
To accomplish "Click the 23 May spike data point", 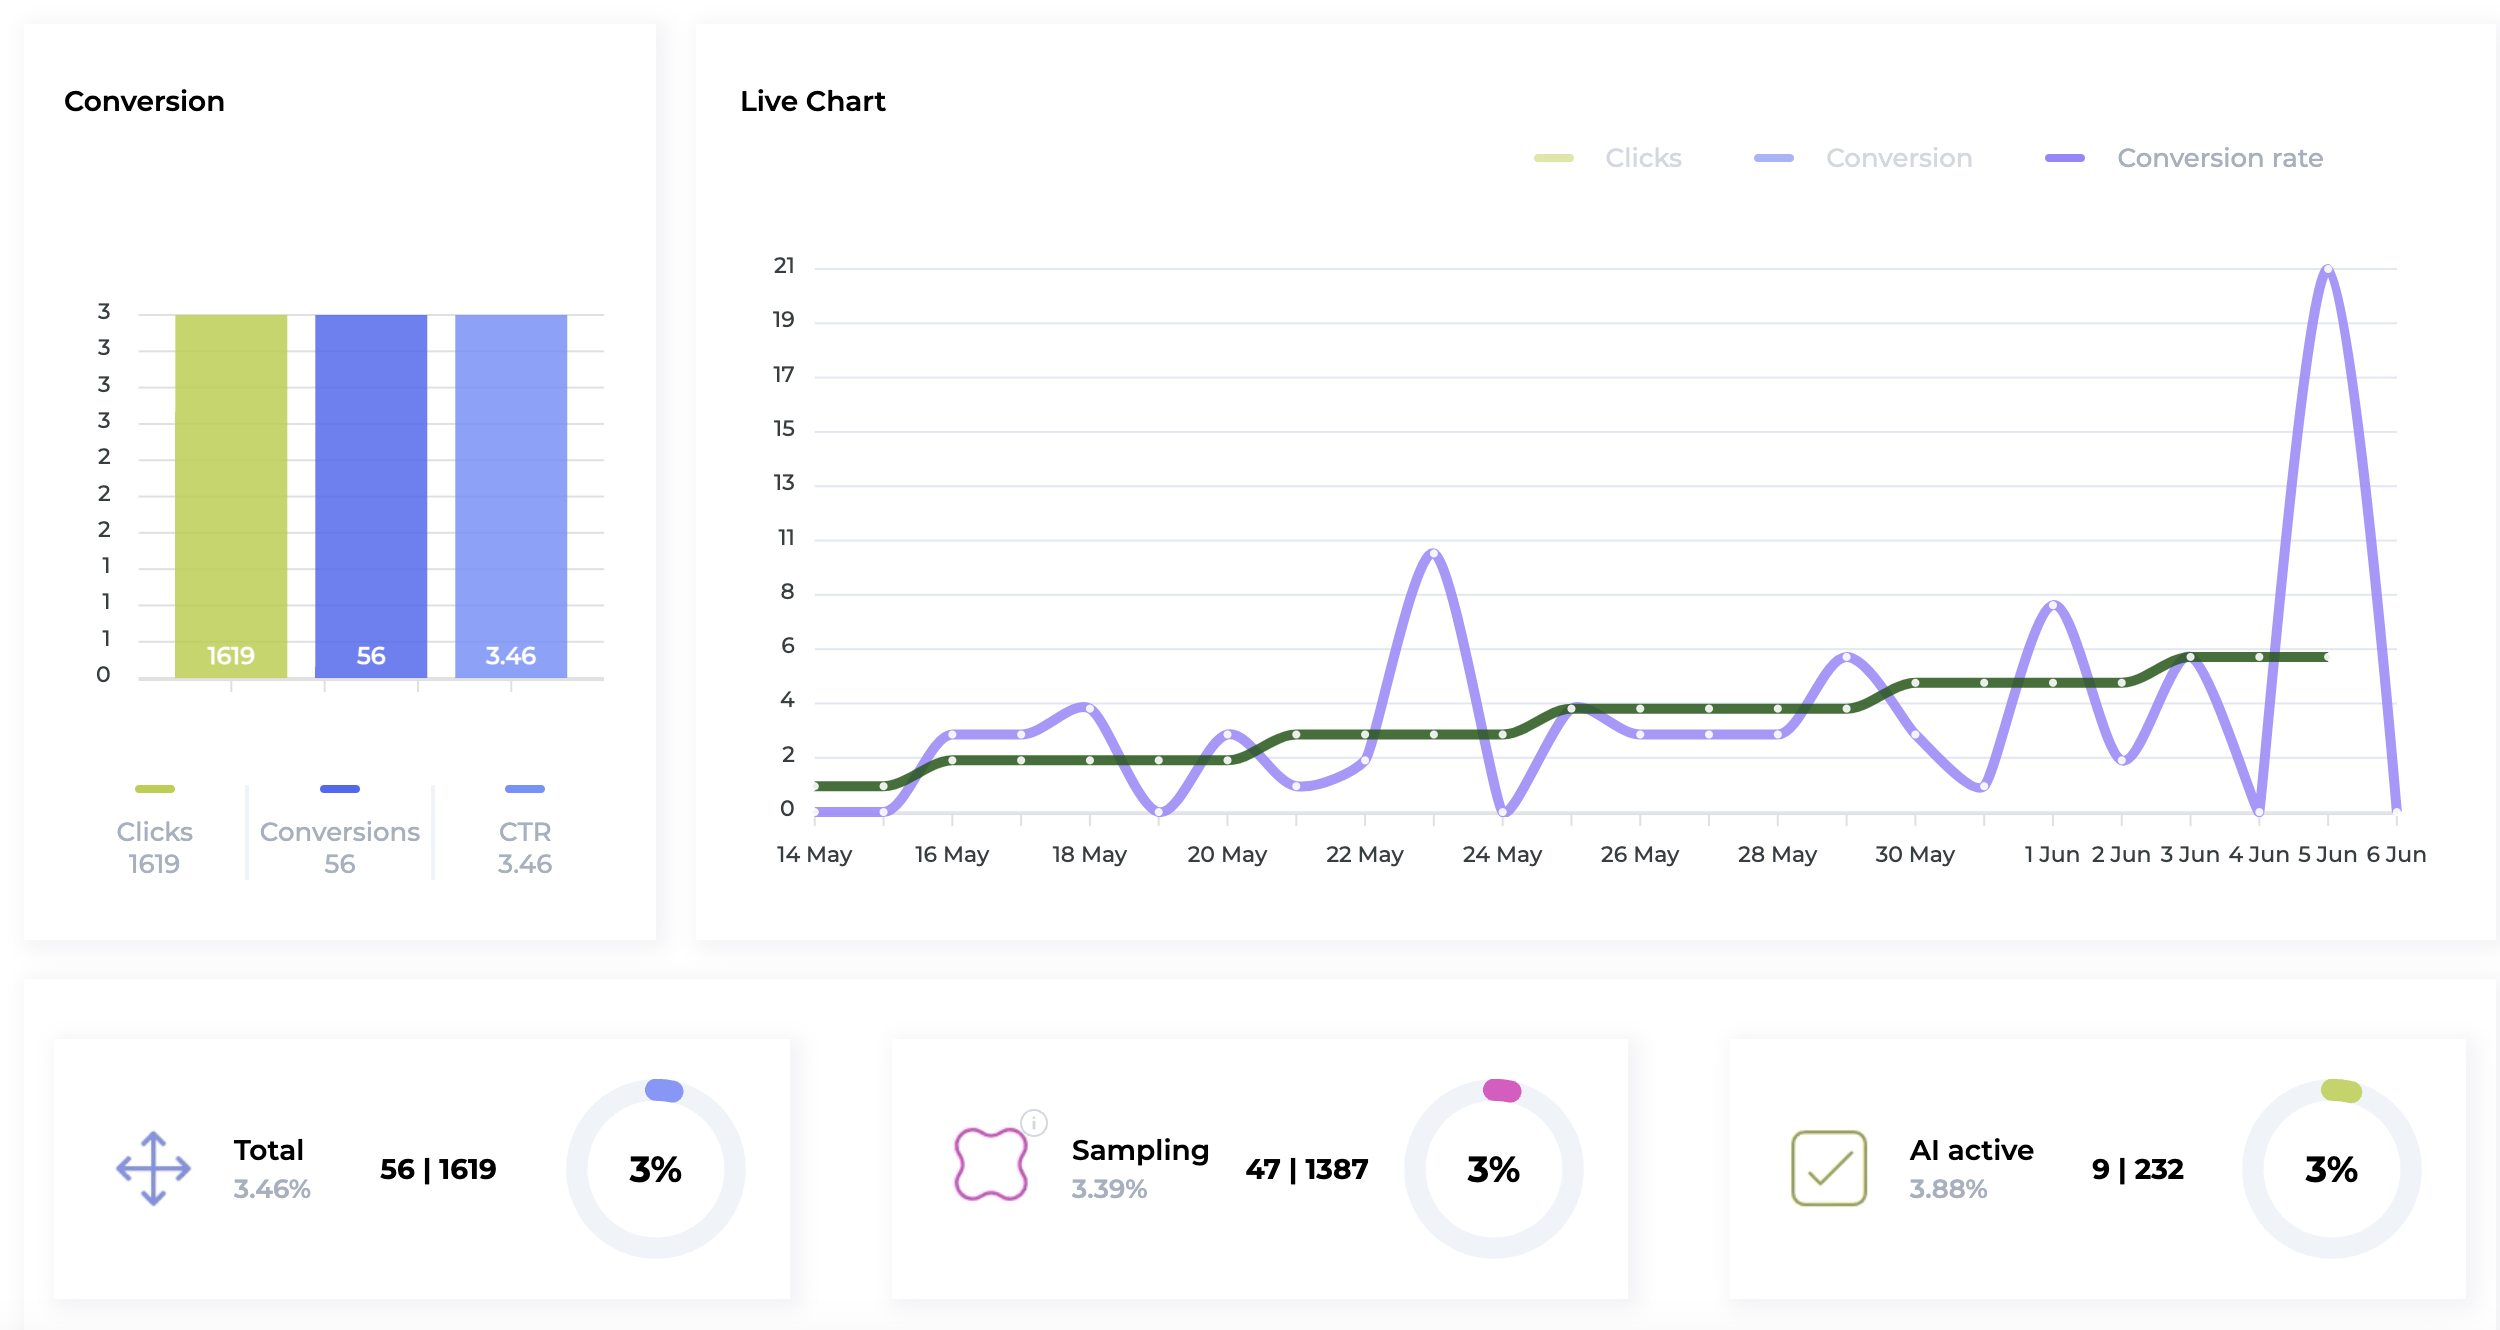I will (x=1434, y=553).
